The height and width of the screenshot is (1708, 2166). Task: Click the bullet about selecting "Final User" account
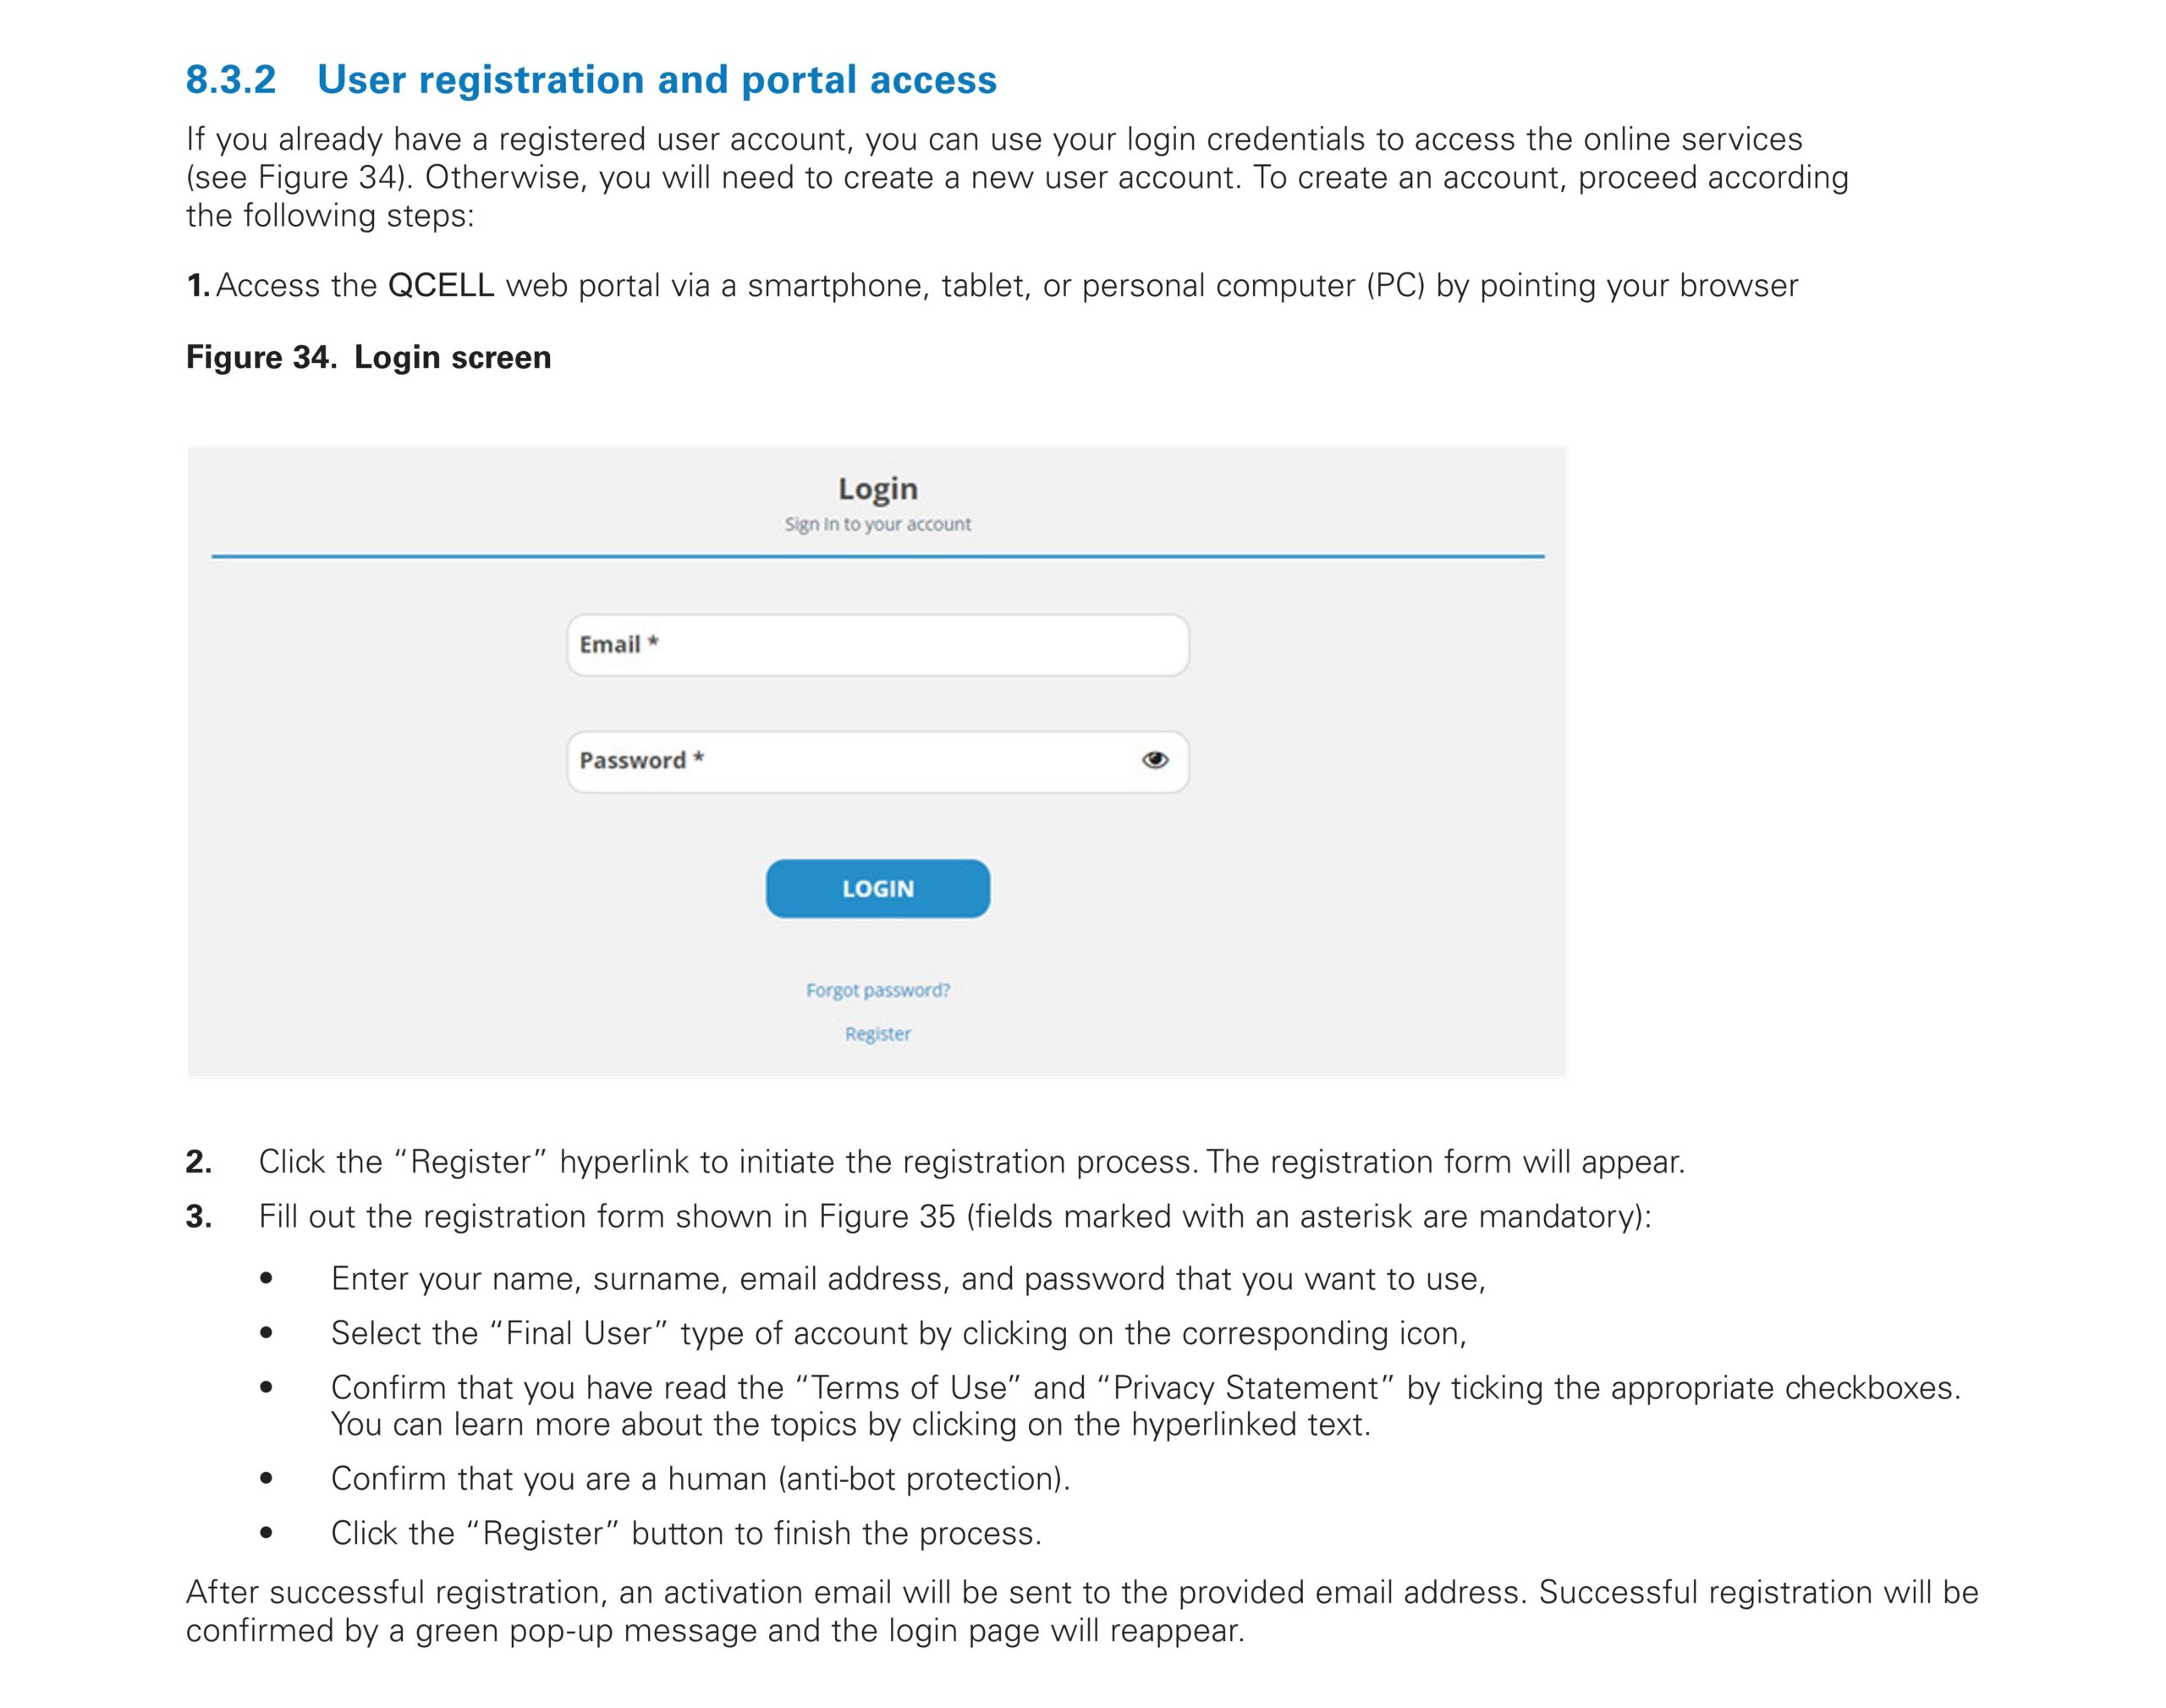coord(897,1333)
